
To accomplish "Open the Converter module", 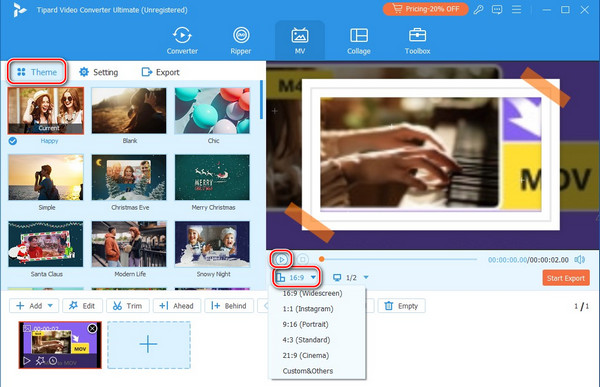I will (182, 41).
